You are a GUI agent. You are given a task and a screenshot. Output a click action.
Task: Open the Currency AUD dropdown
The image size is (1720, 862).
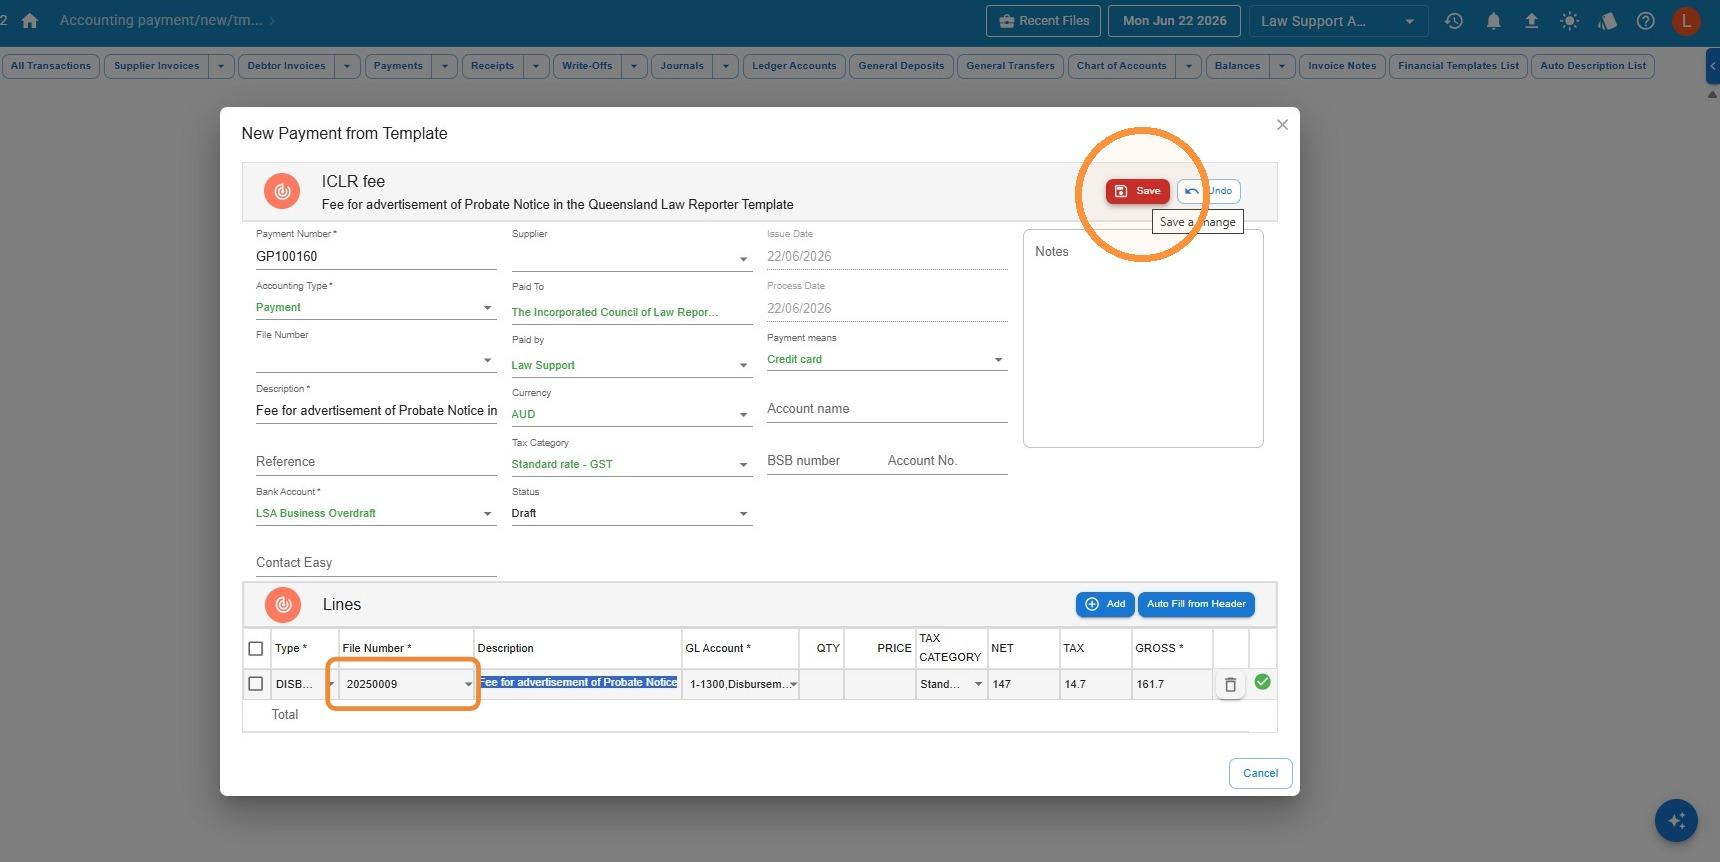743,415
